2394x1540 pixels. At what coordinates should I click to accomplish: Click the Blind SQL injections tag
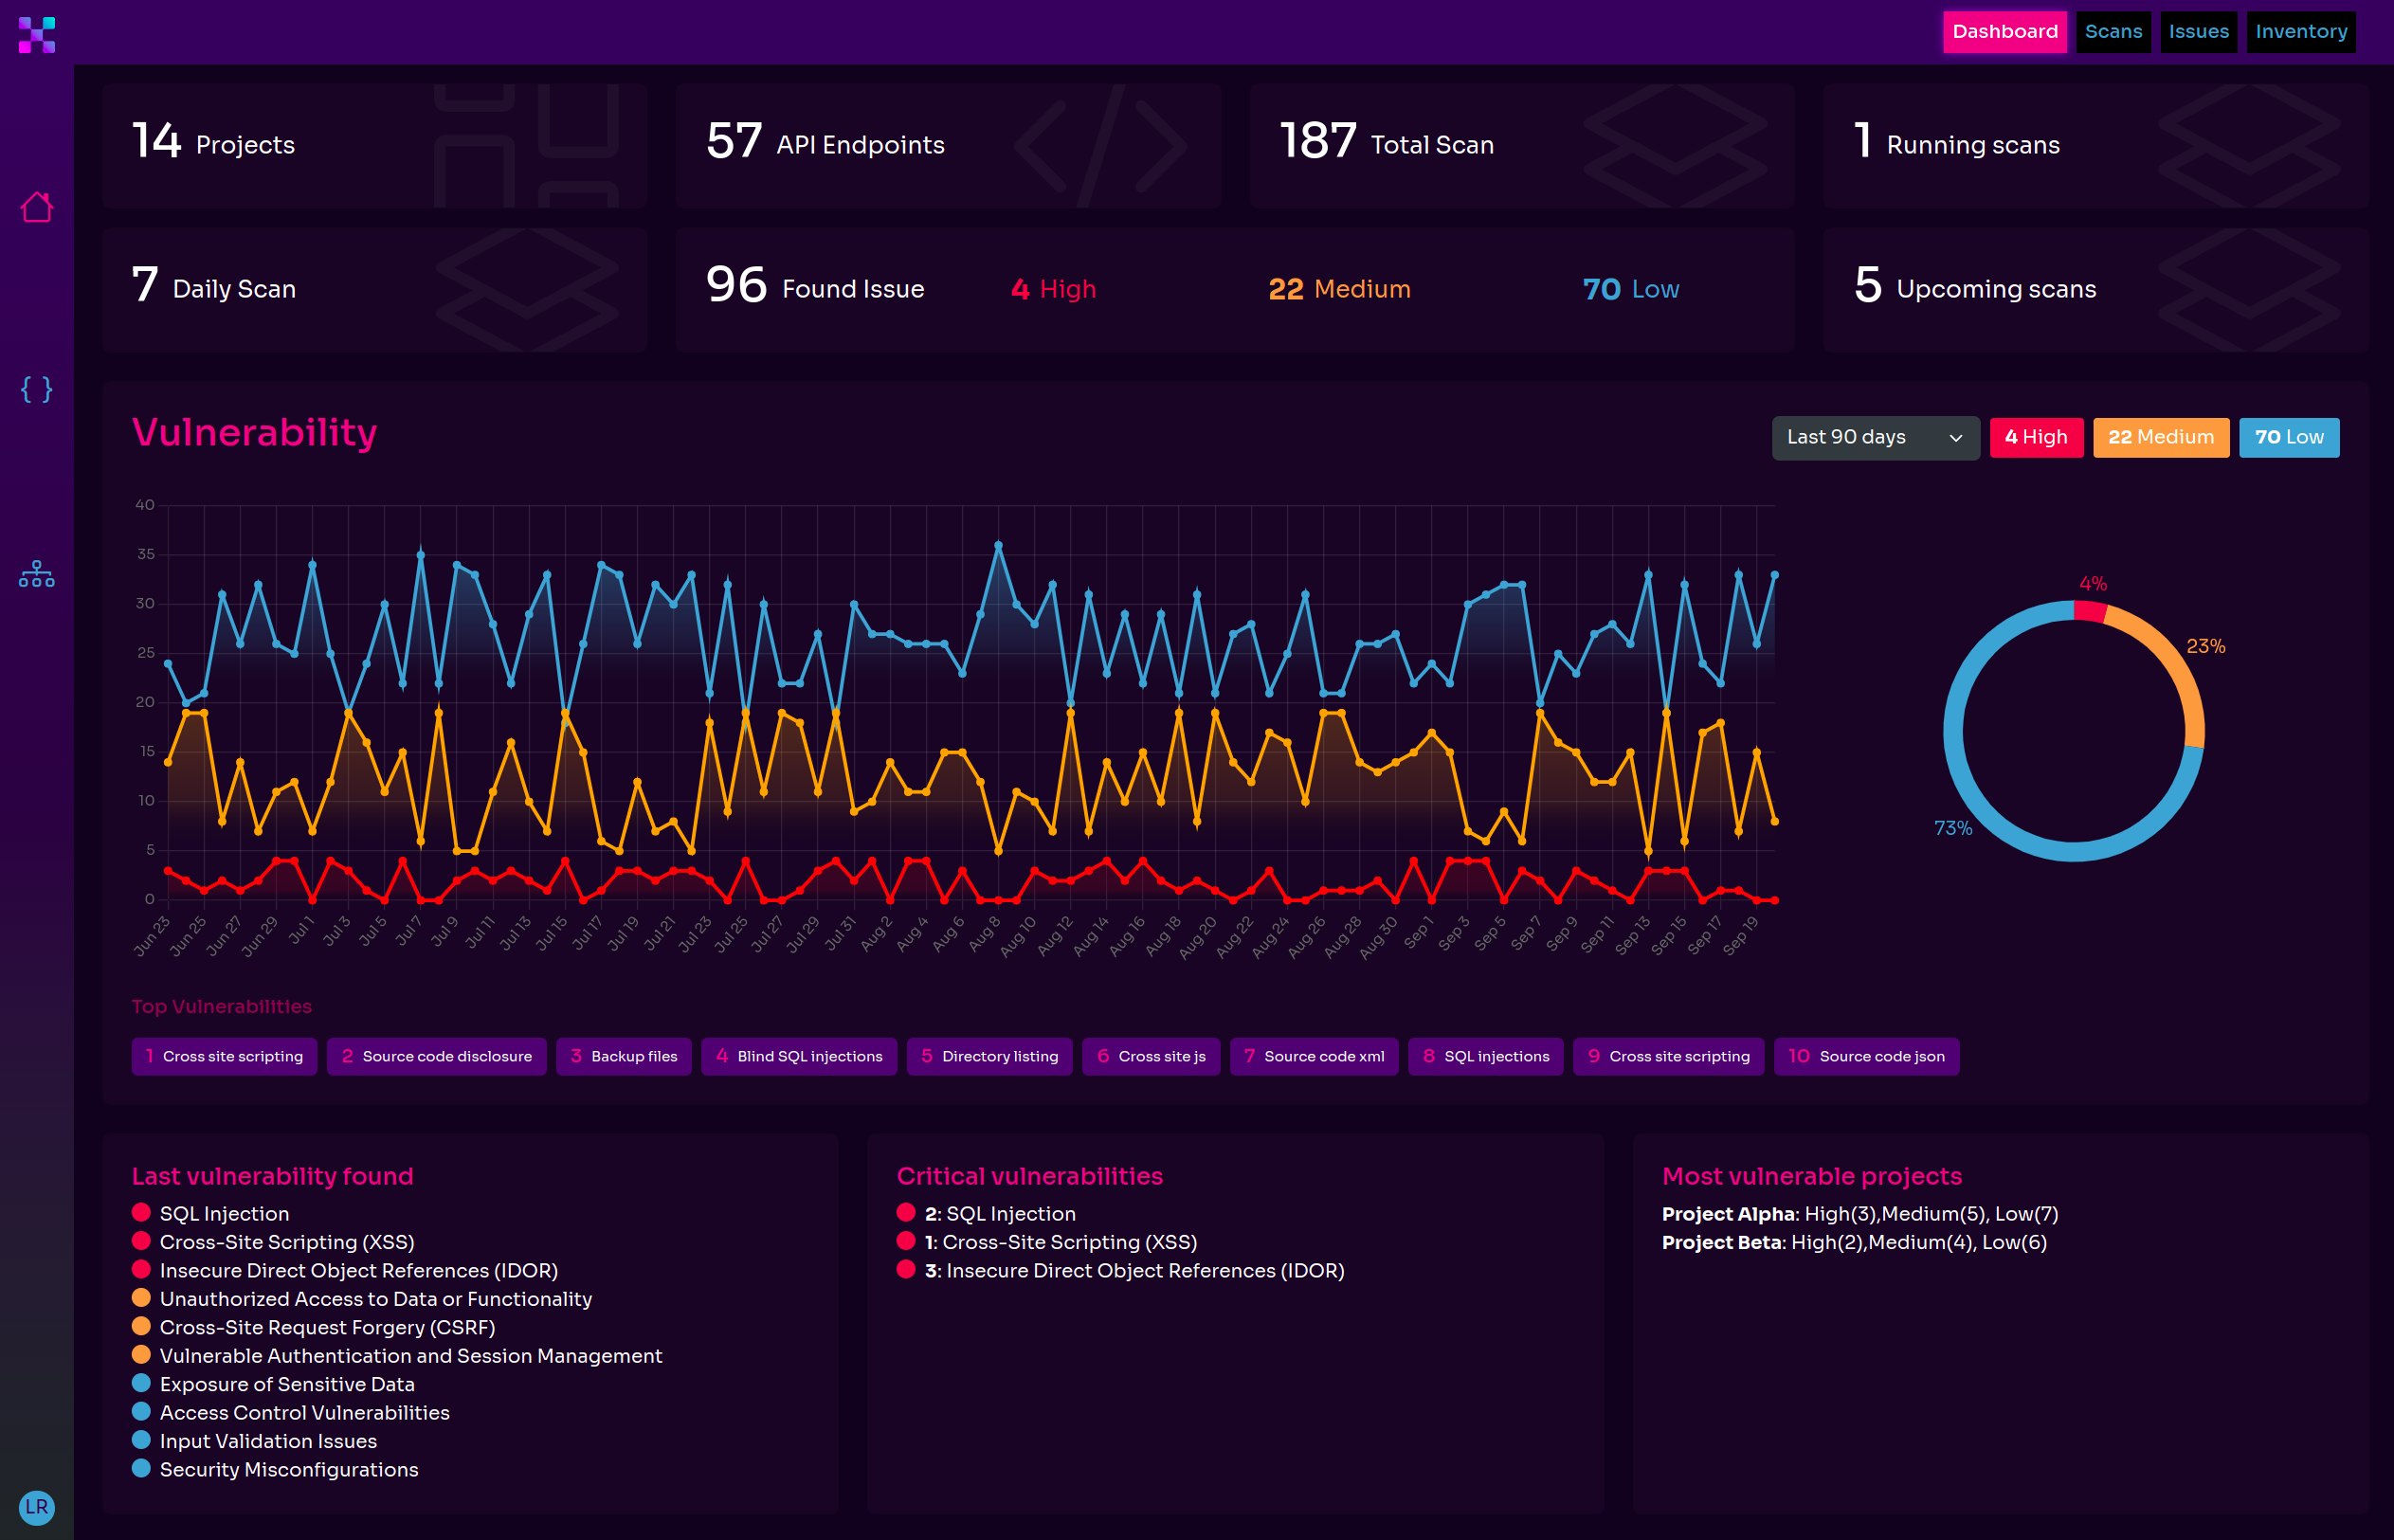(798, 1056)
